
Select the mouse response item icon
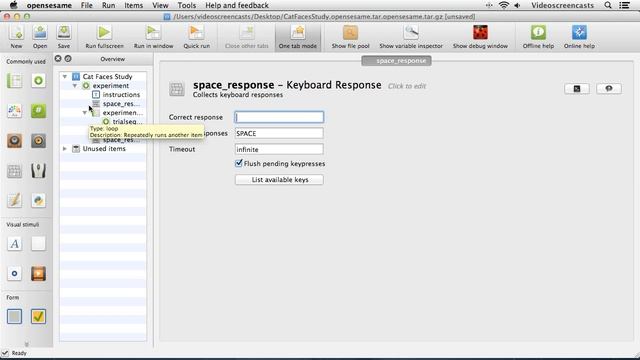coord(38,171)
